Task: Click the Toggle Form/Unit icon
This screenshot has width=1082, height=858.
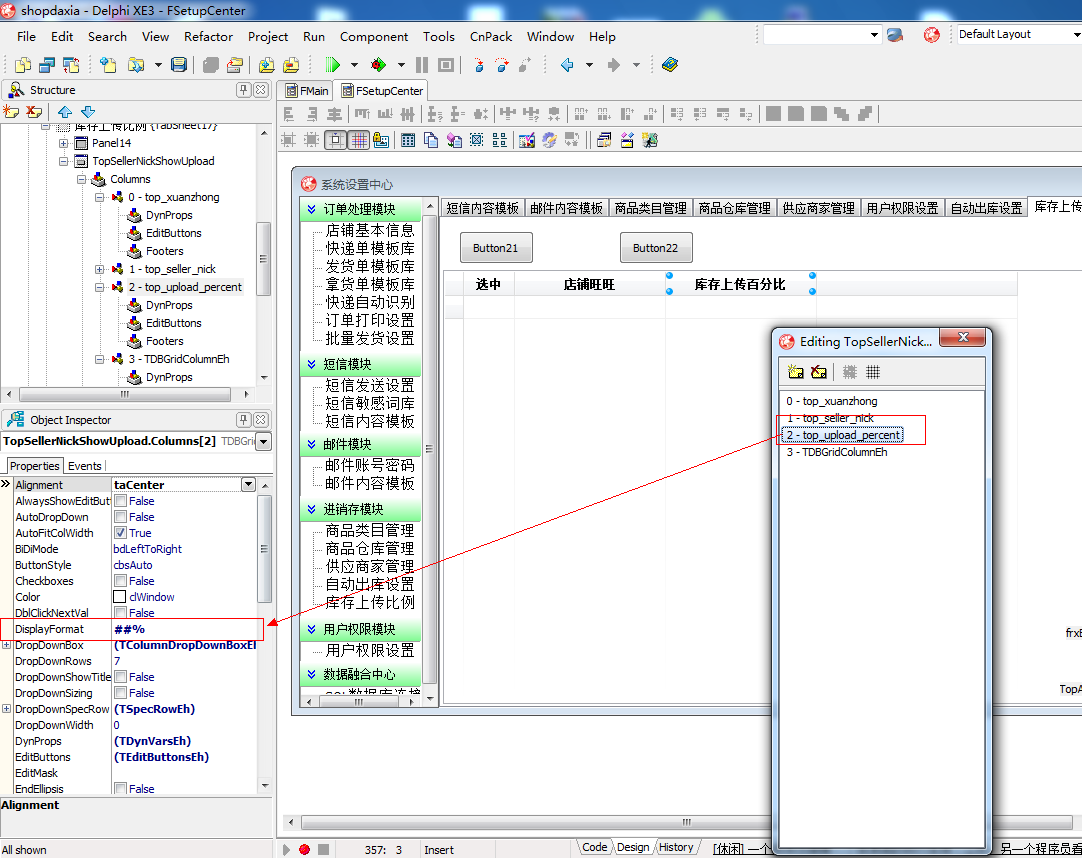Action: (70, 65)
